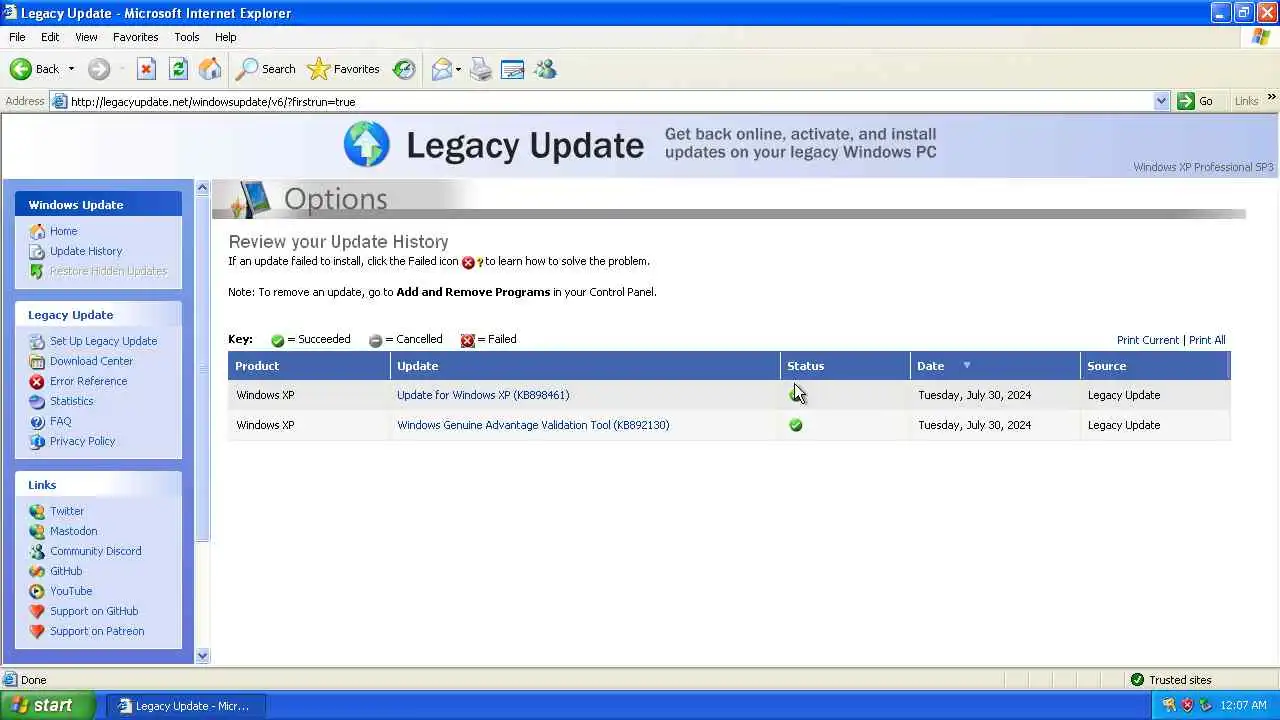Open the Windows Genuine Advantage Validation Tool link
1280x720 pixels.
click(533, 425)
